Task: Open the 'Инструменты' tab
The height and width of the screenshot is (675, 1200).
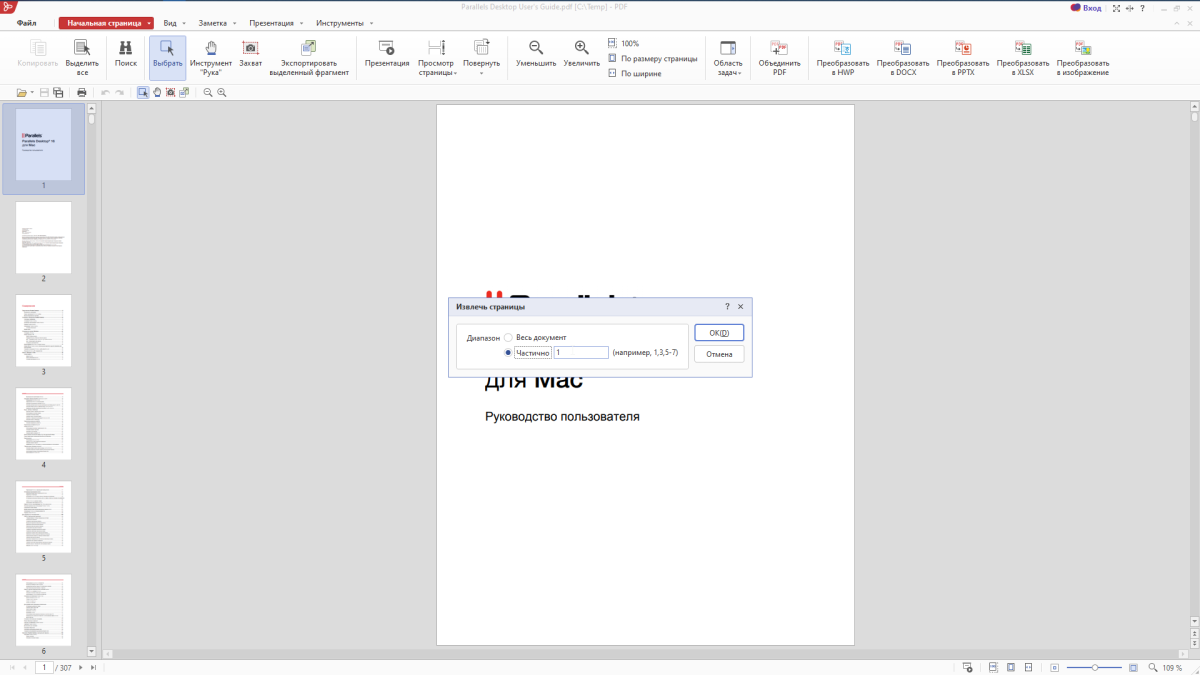Action: (x=340, y=22)
